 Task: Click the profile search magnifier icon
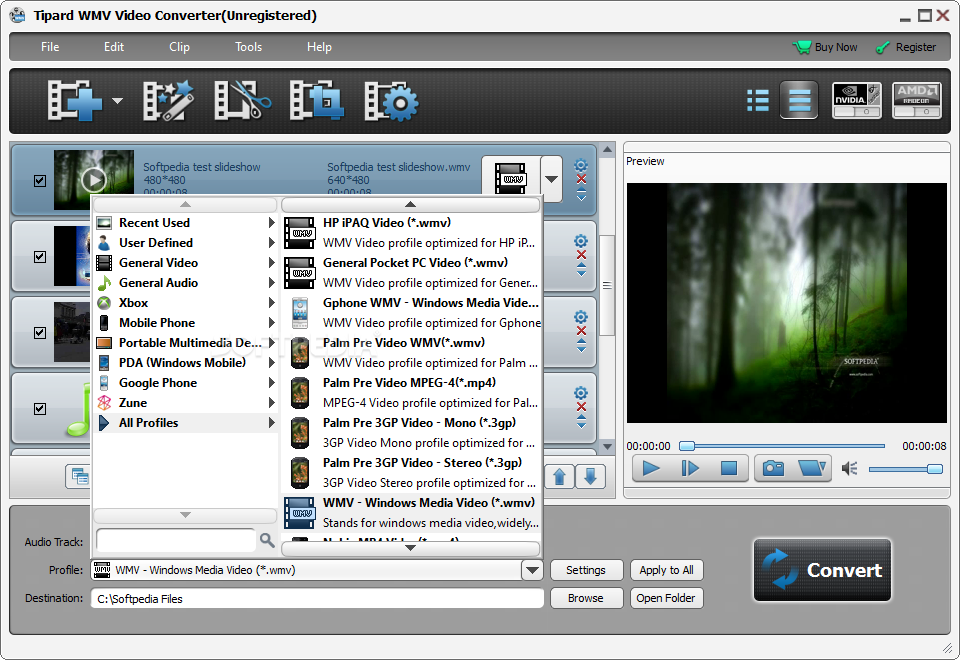pyautogui.click(x=267, y=540)
